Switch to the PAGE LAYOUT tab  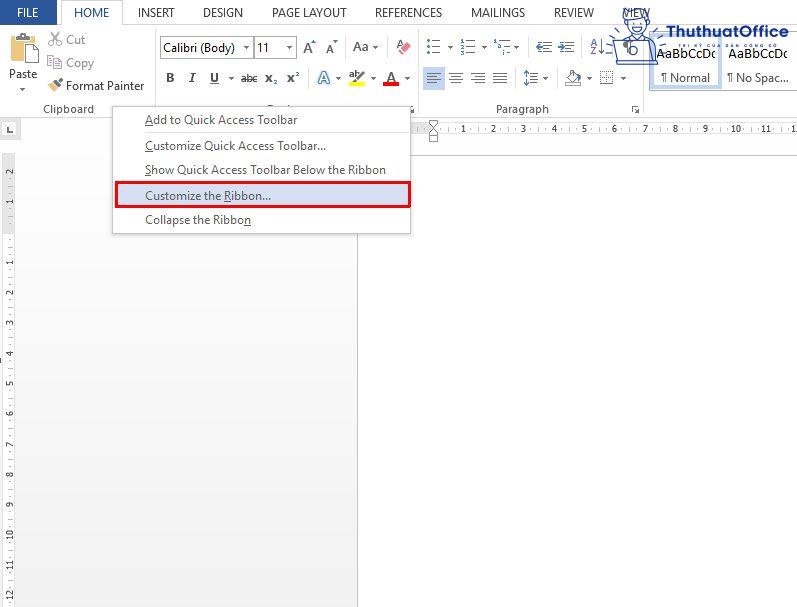(309, 13)
